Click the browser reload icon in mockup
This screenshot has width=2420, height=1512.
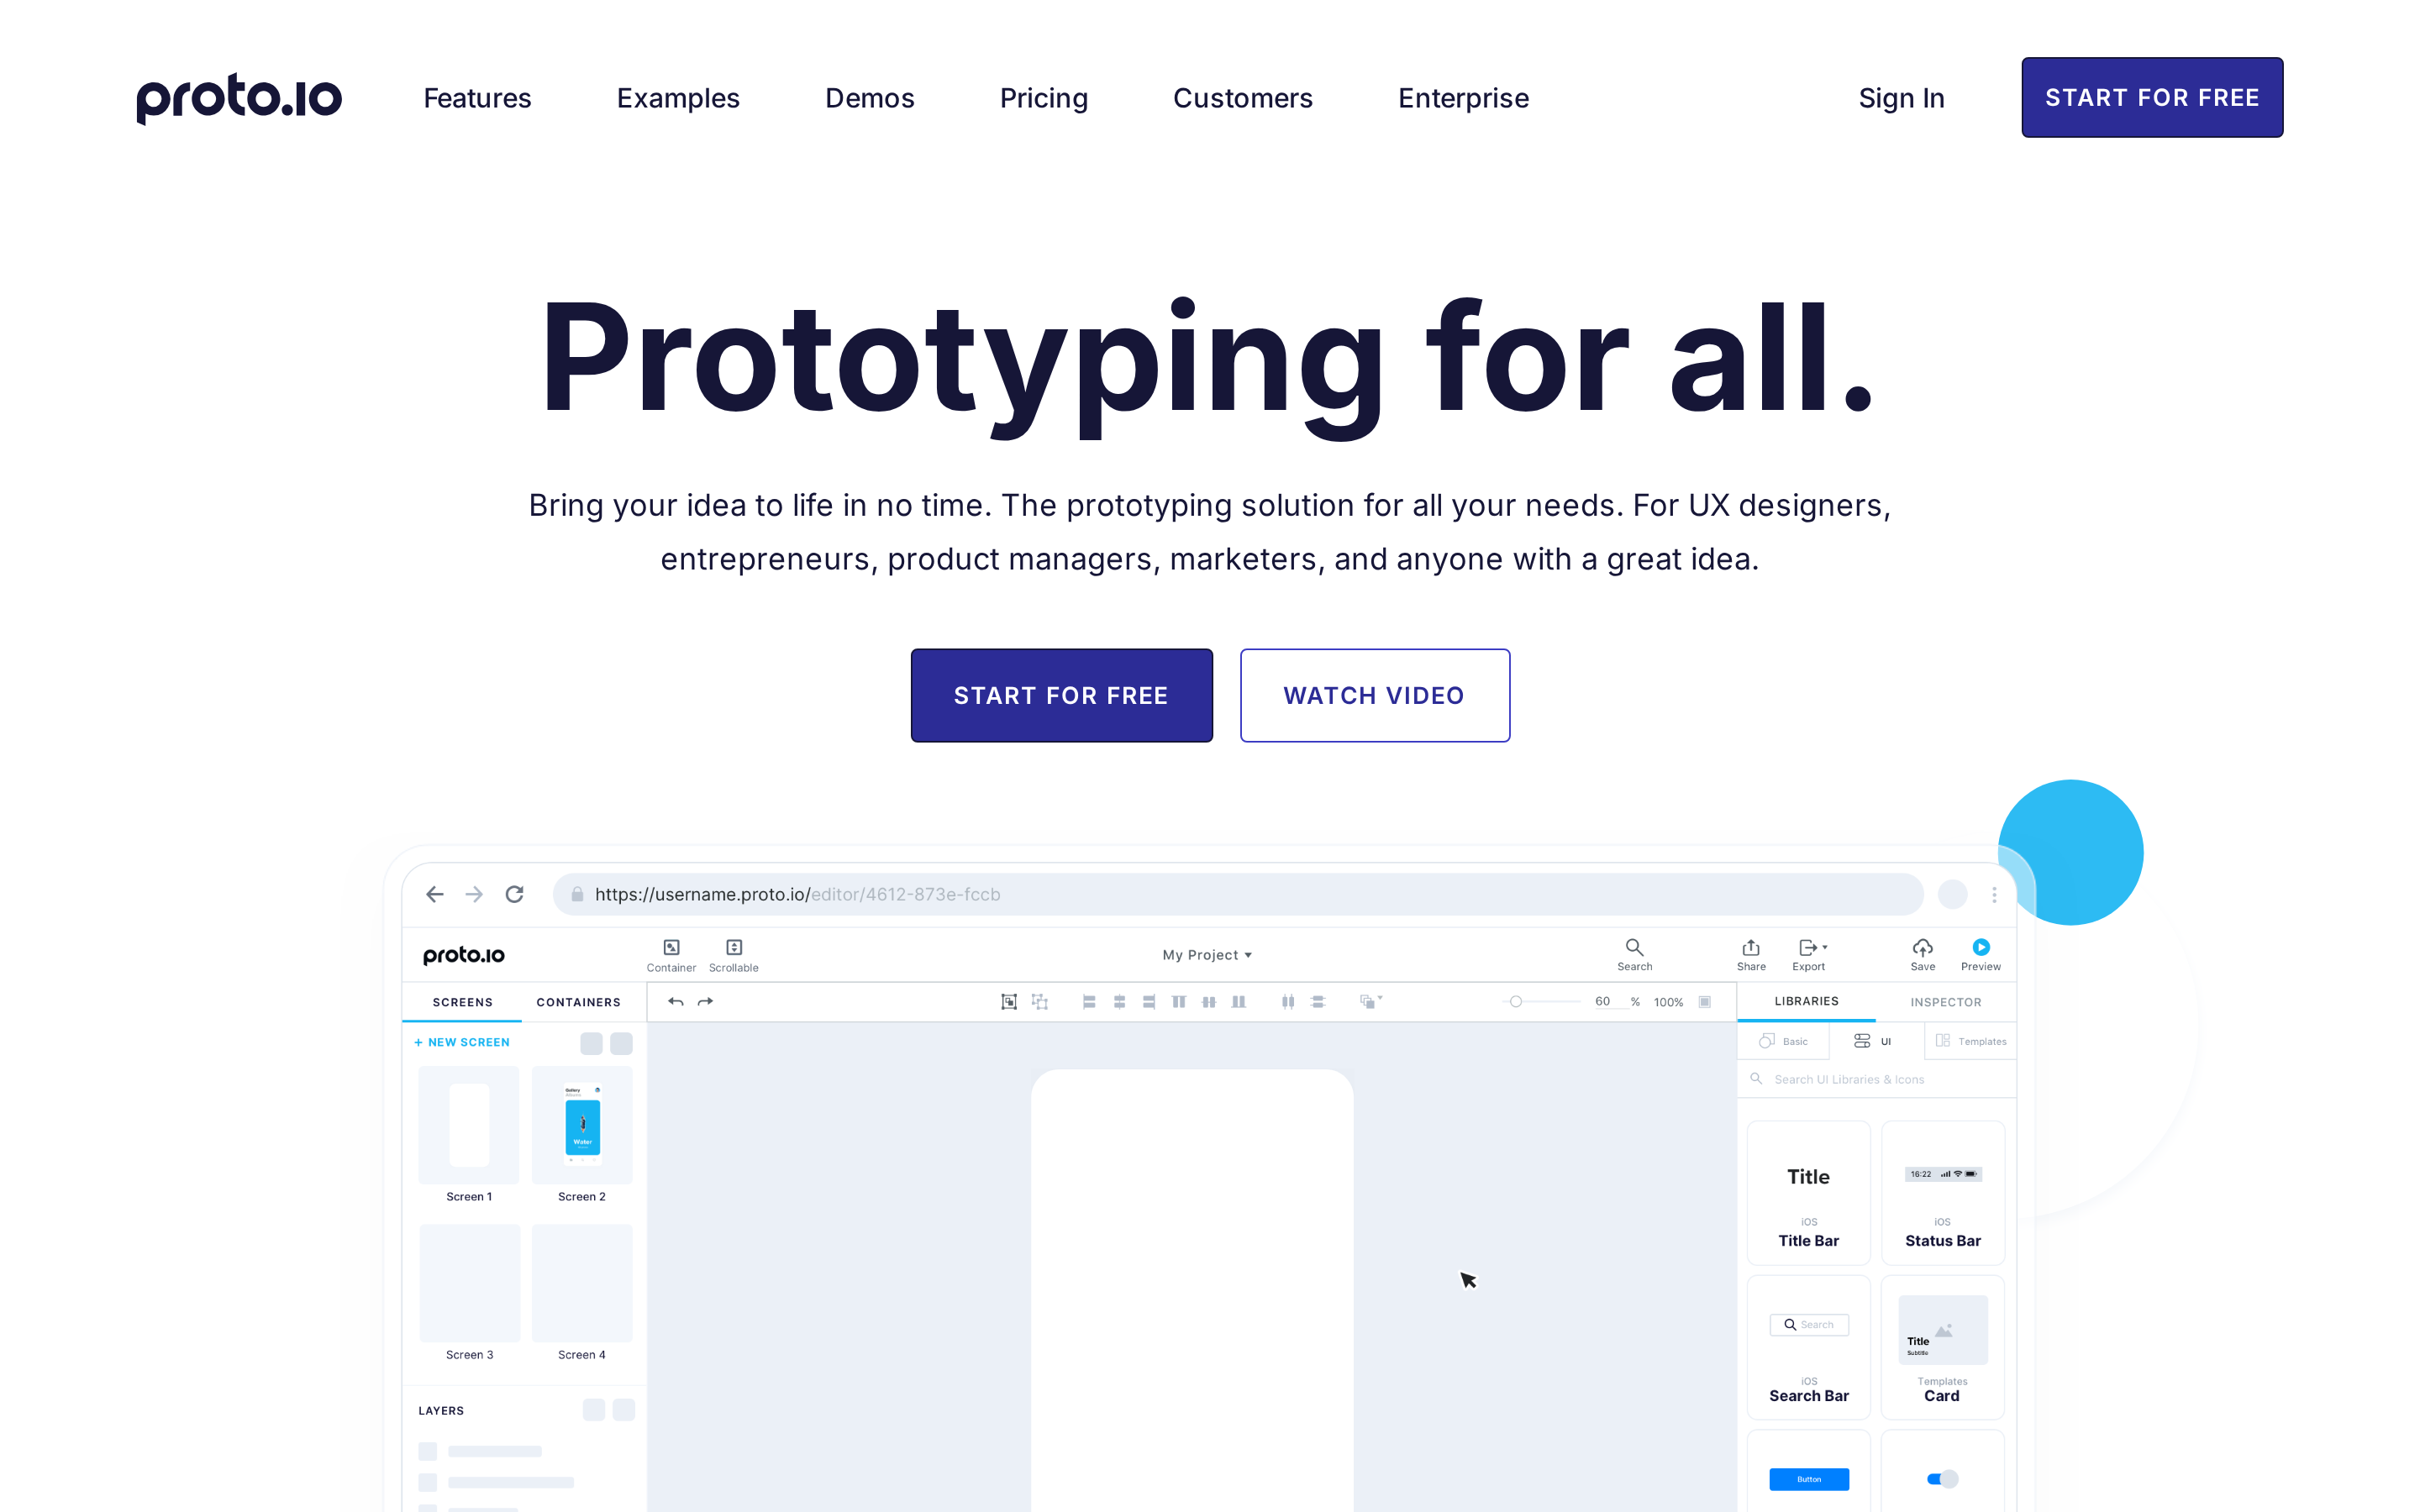[x=514, y=894]
